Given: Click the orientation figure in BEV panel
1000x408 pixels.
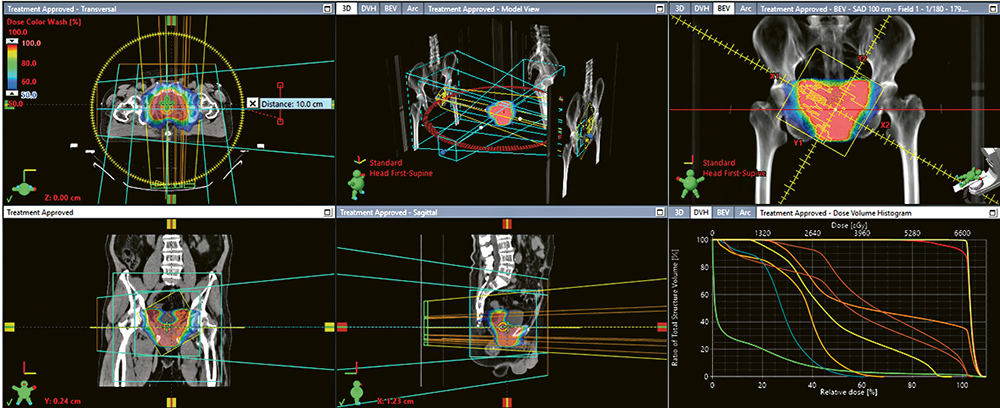Looking at the screenshot, I should pyautogui.click(x=687, y=181).
